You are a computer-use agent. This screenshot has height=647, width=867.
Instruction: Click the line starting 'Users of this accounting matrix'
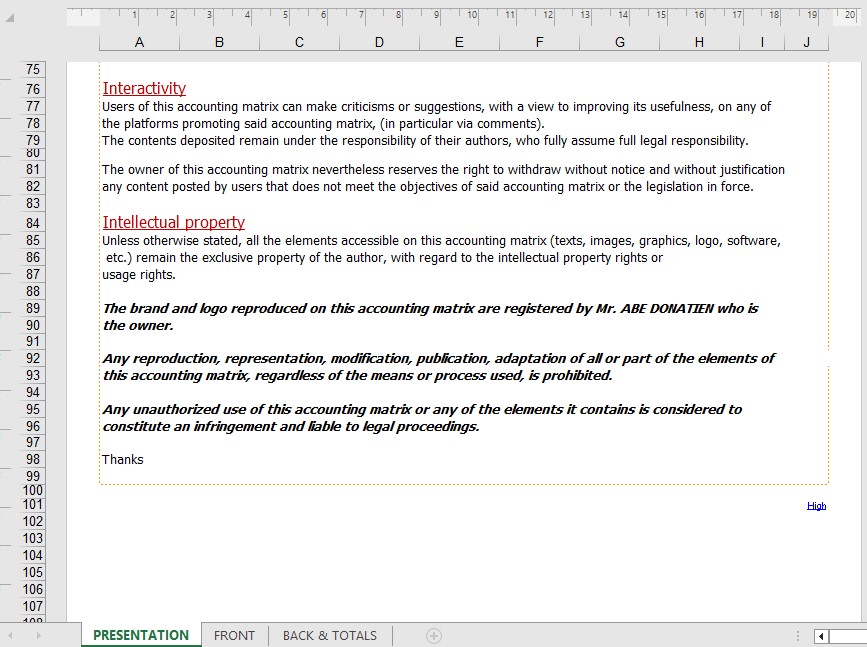pyautogui.click(x=436, y=107)
